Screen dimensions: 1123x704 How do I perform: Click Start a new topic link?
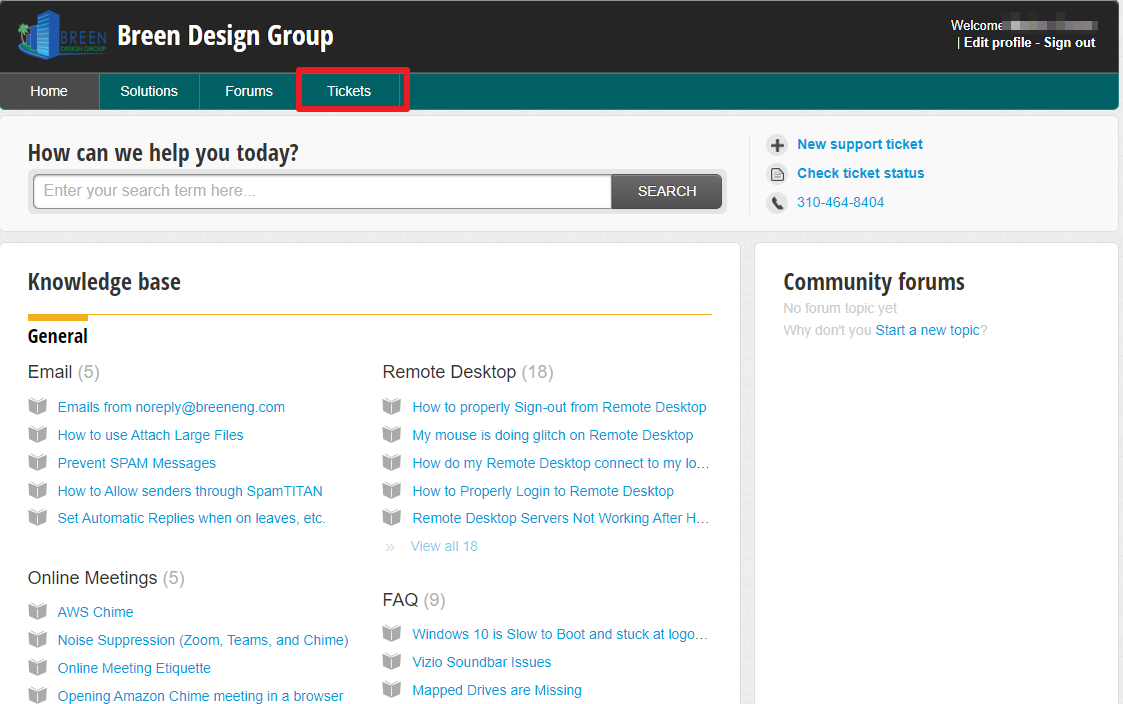pos(927,330)
